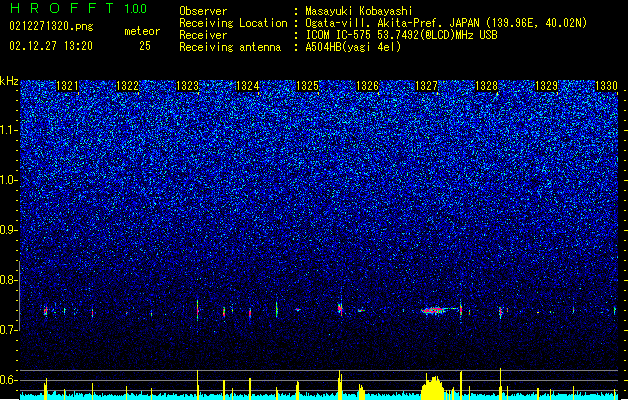Select the A504HB(yagi 4el) antenna text
This screenshot has width=629, height=400.
point(353,47)
